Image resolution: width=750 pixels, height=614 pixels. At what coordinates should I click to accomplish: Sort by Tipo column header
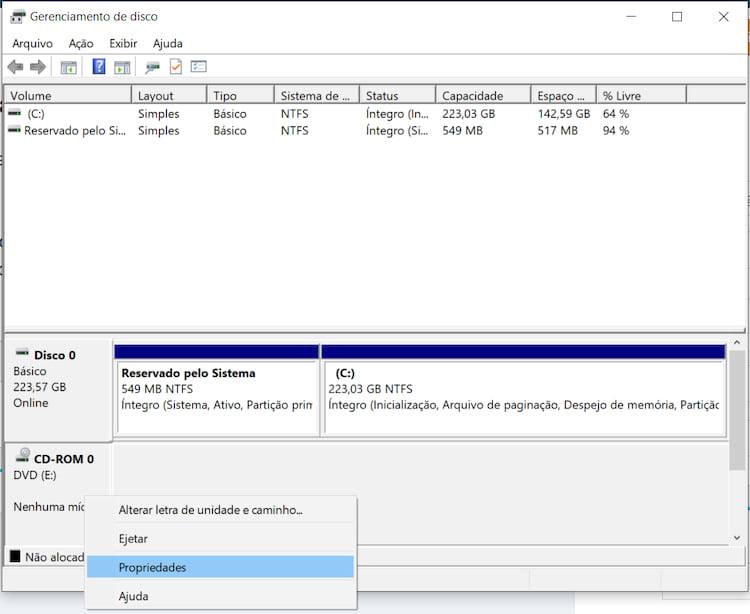coord(241,96)
